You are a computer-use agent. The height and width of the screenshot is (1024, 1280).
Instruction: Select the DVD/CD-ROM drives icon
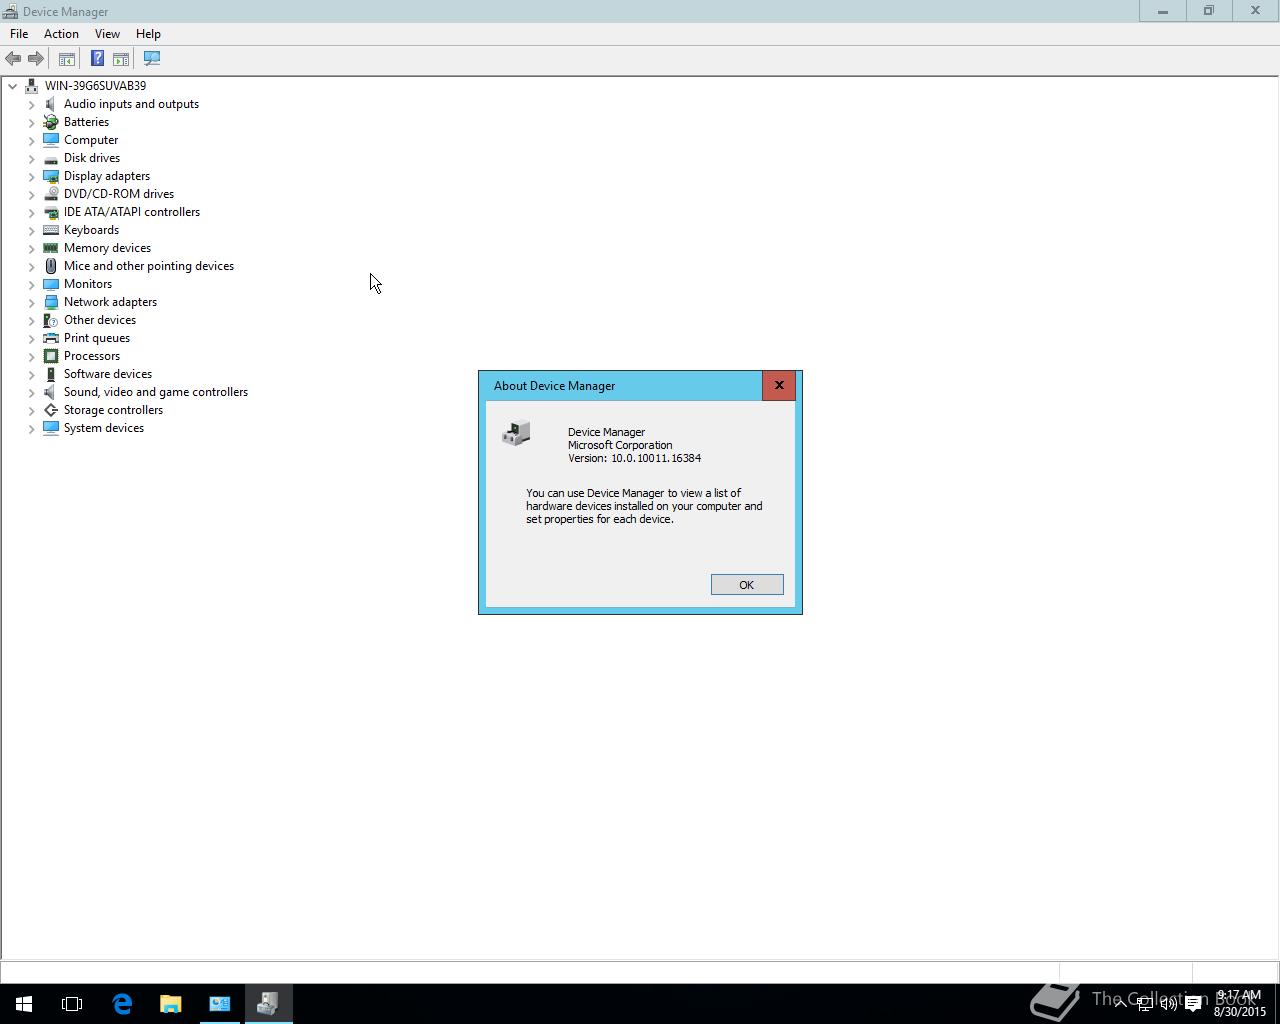(51, 194)
